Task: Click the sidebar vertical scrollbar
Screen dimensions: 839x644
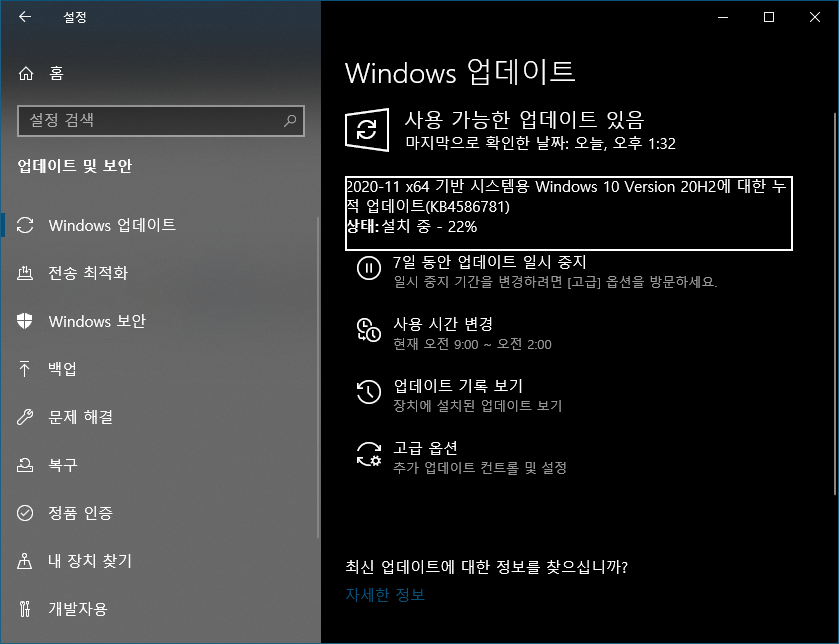Action: coord(318,378)
